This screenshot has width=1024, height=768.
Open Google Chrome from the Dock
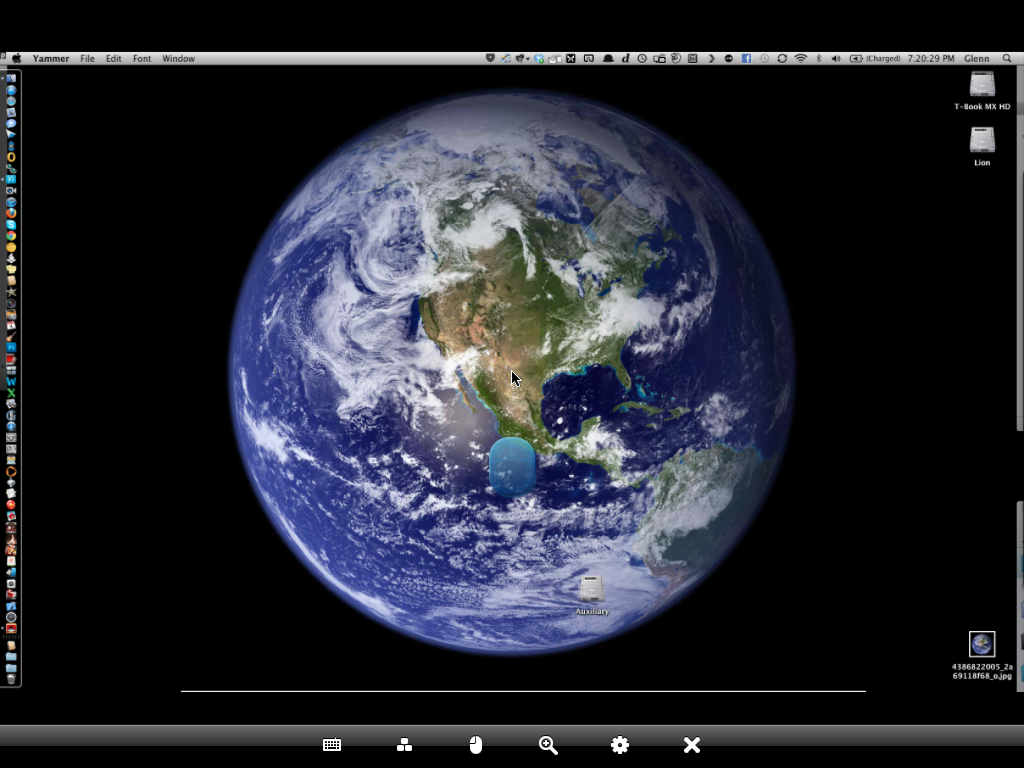point(11,236)
